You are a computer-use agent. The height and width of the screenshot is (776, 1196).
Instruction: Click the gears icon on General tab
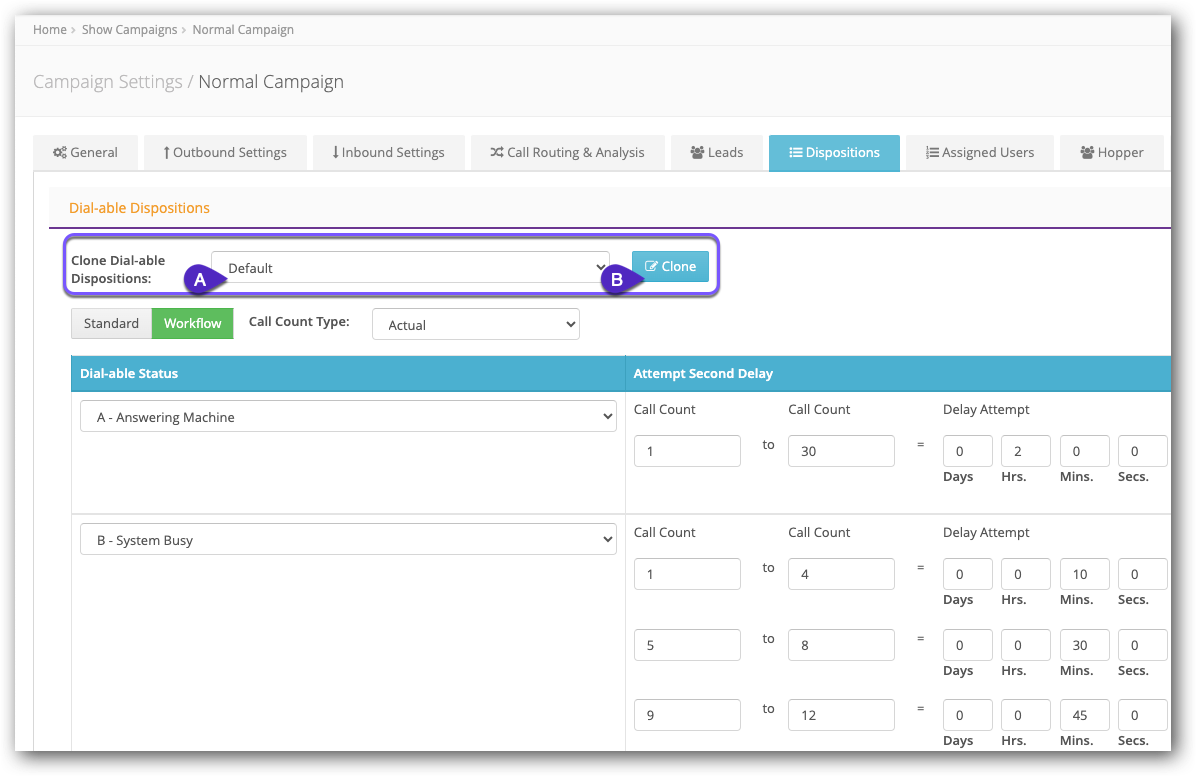[60, 153]
